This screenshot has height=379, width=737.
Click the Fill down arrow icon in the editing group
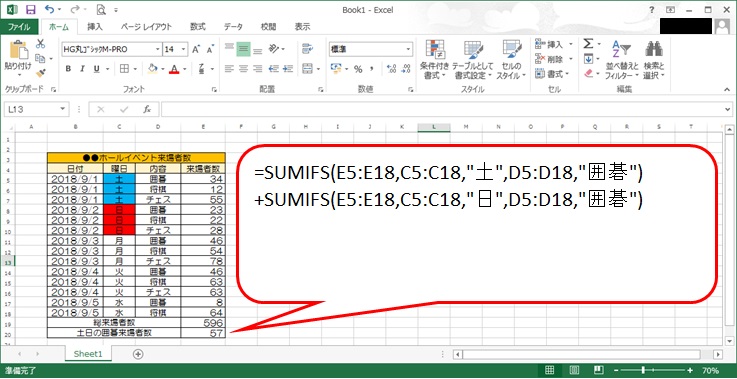(588, 59)
